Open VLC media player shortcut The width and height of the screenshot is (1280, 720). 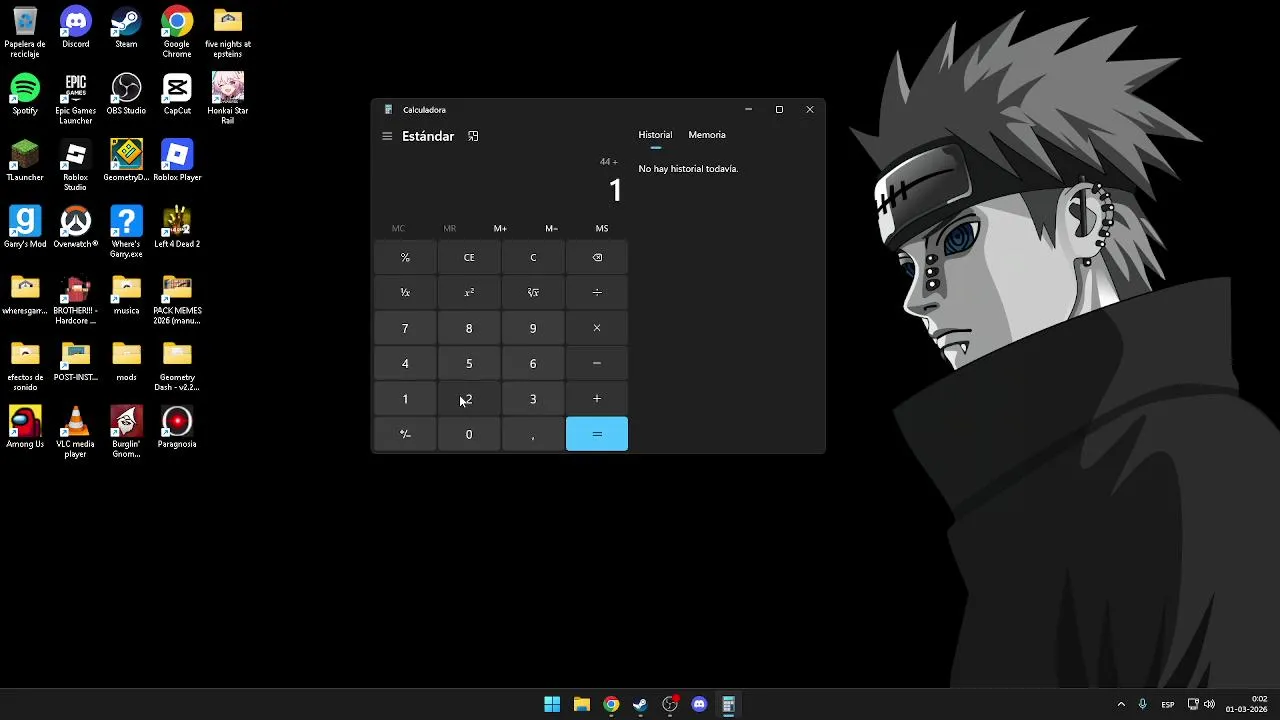75,432
